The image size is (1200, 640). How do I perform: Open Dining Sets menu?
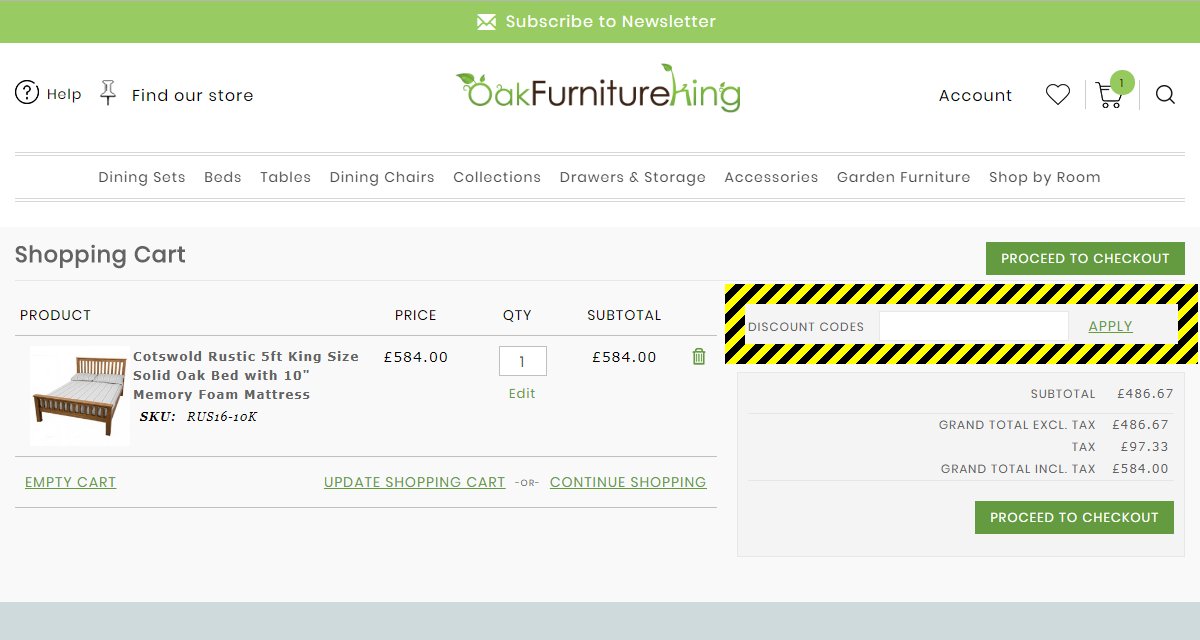(142, 177)
